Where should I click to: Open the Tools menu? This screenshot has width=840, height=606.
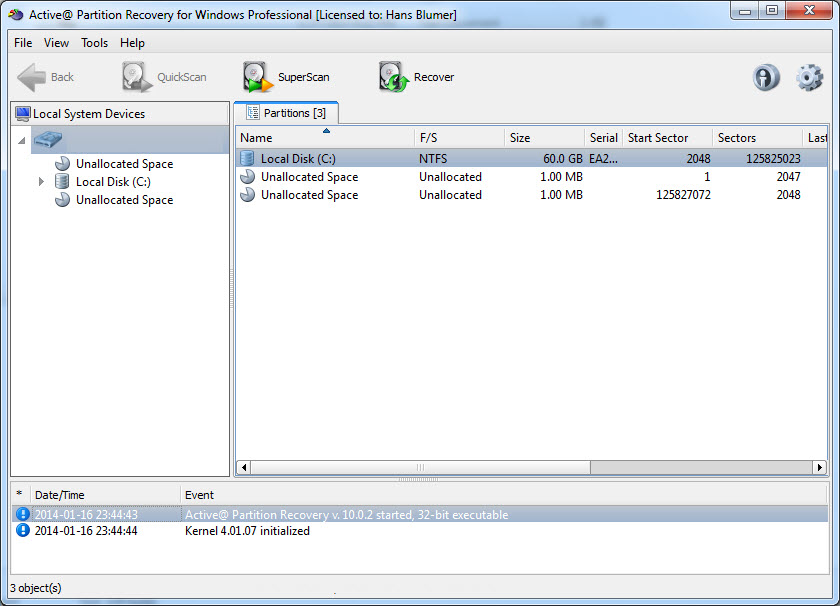point(94,43)
